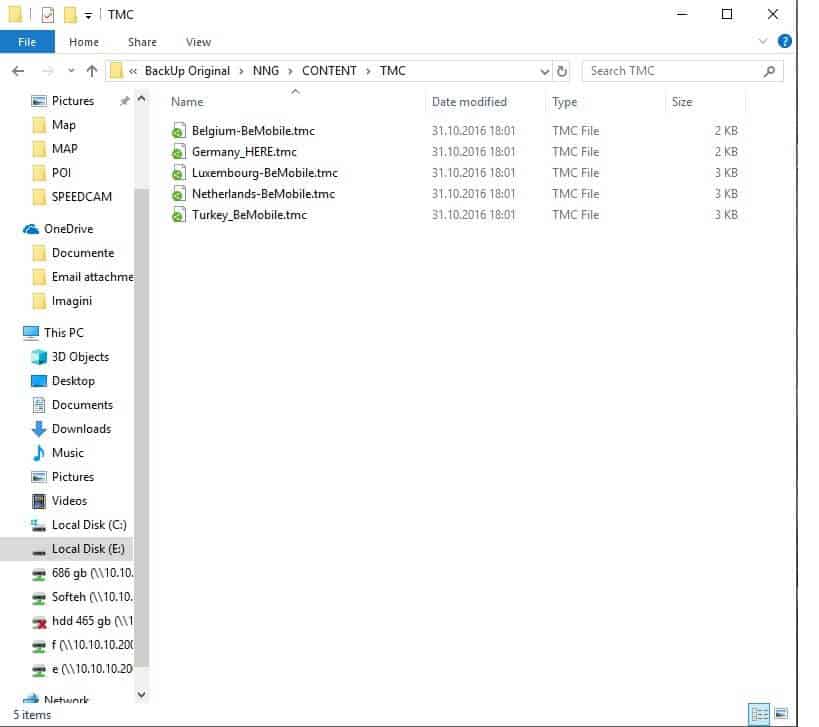Viewport: 819px width, 727px height.
Task: Click the NNG breadcrumb in address bar
Action: coord(265,71)
